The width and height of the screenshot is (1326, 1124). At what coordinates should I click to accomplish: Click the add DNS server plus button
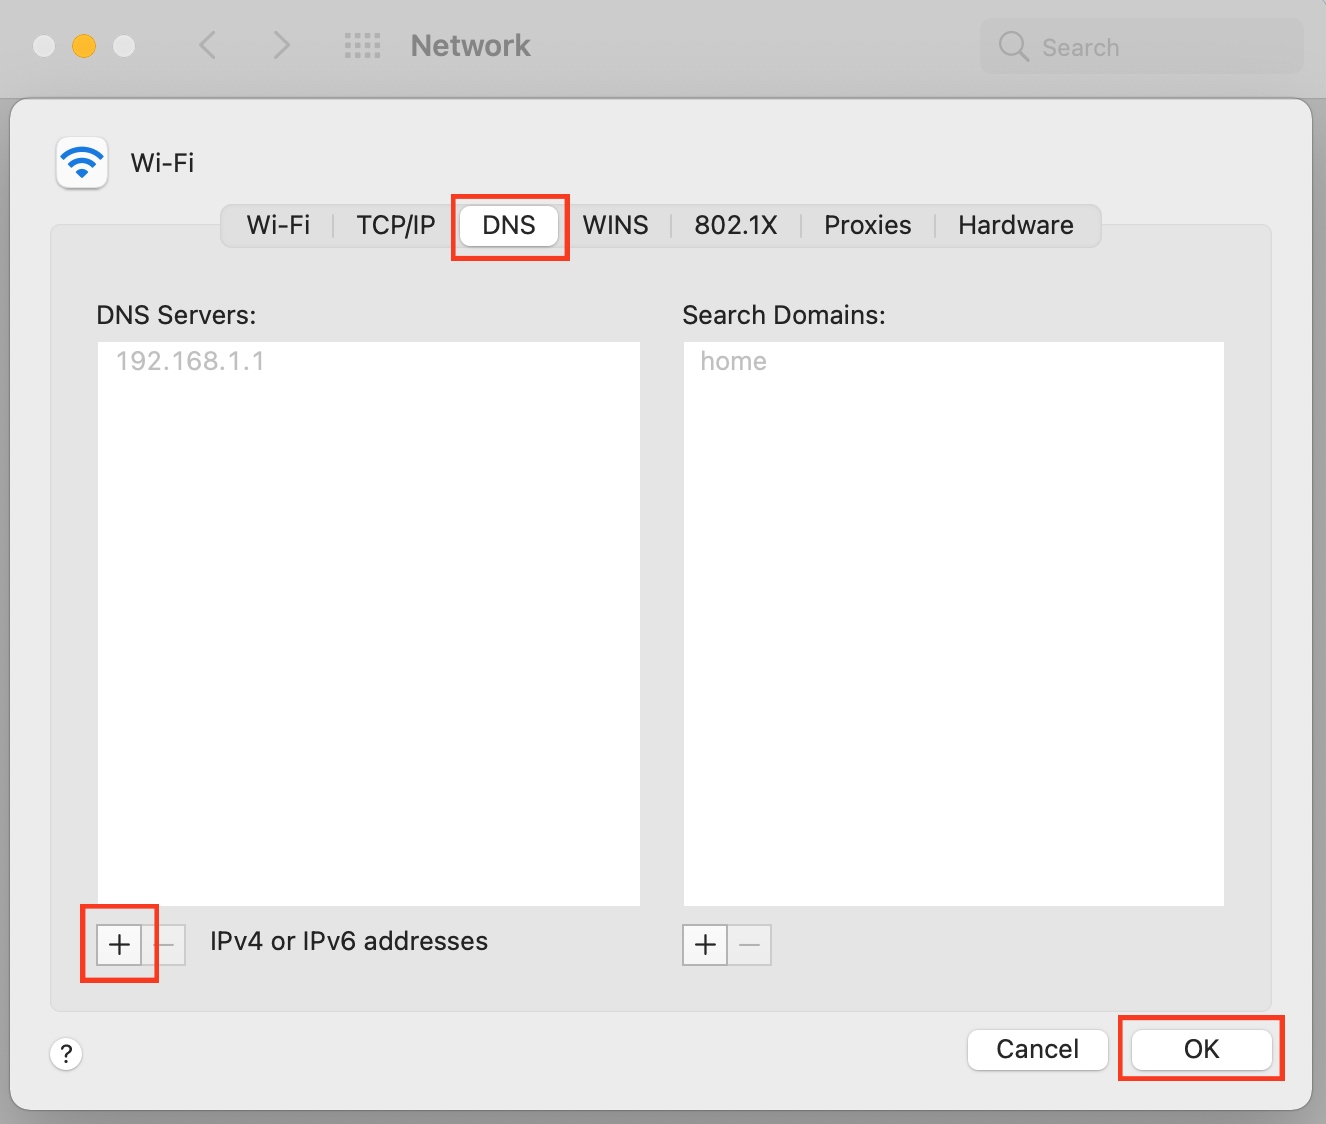[119, 944]
